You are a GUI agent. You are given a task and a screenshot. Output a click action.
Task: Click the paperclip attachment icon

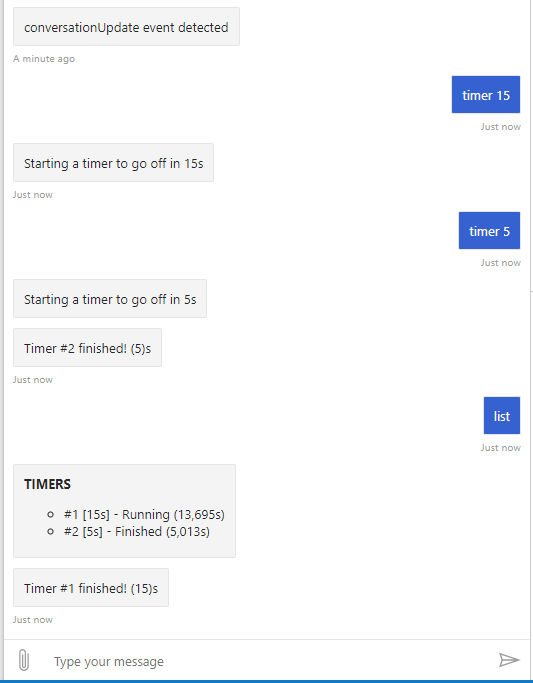click(24, 660)
